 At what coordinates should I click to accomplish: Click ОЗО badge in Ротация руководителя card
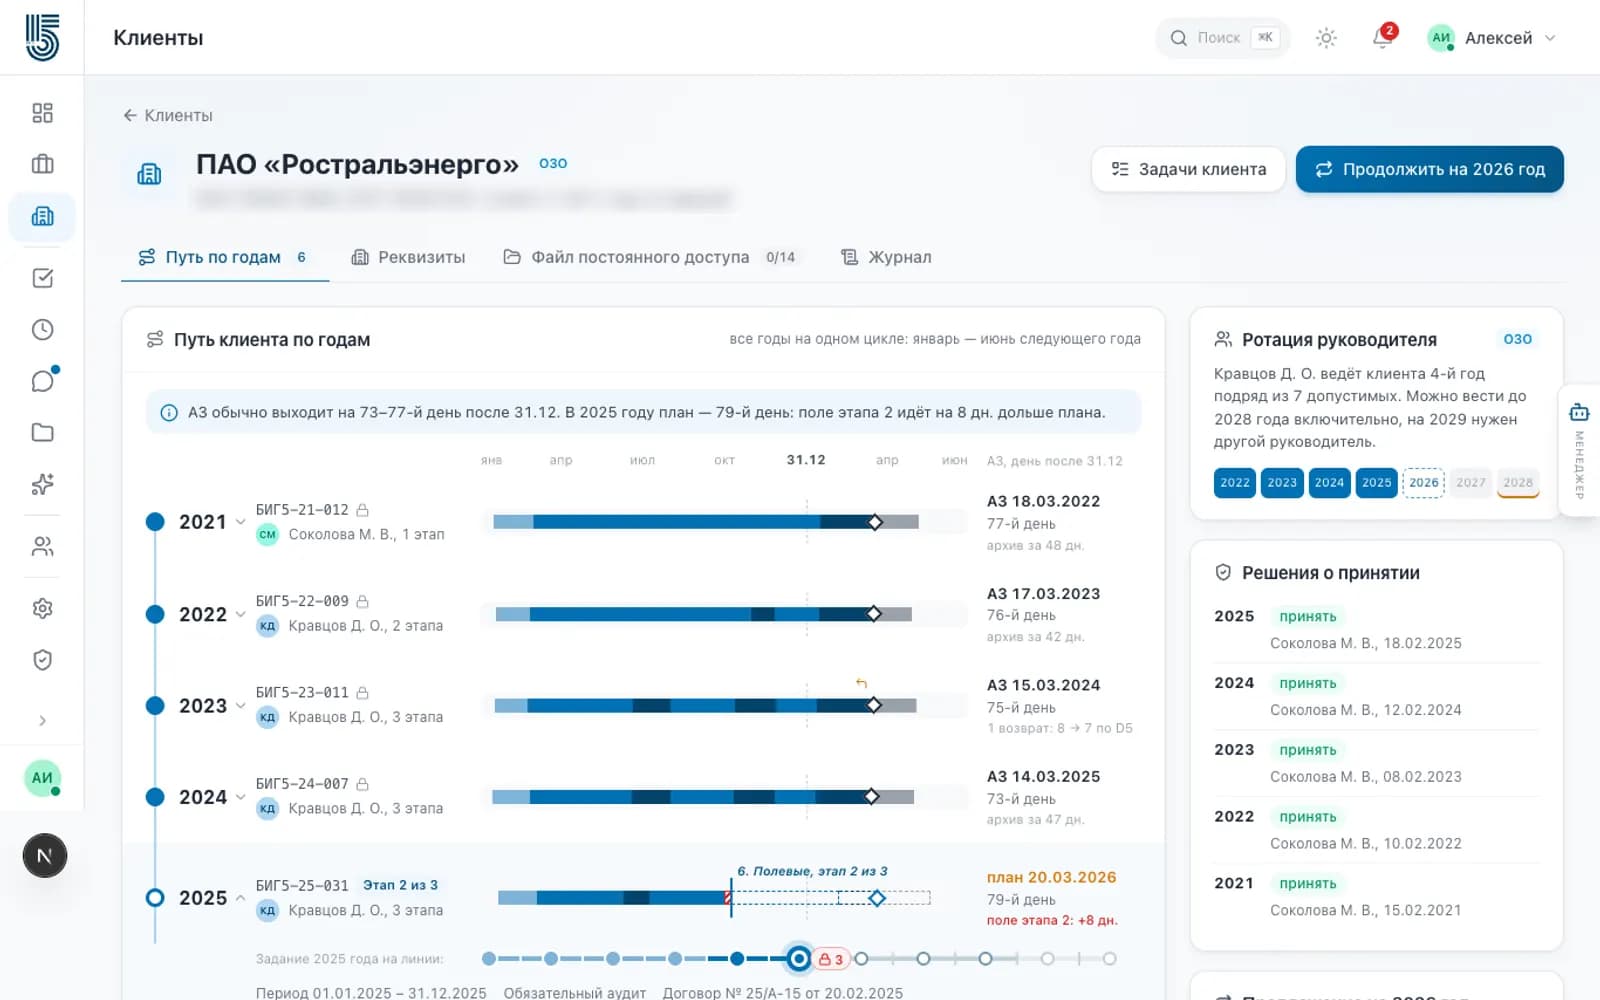[x=1518, y=339]
